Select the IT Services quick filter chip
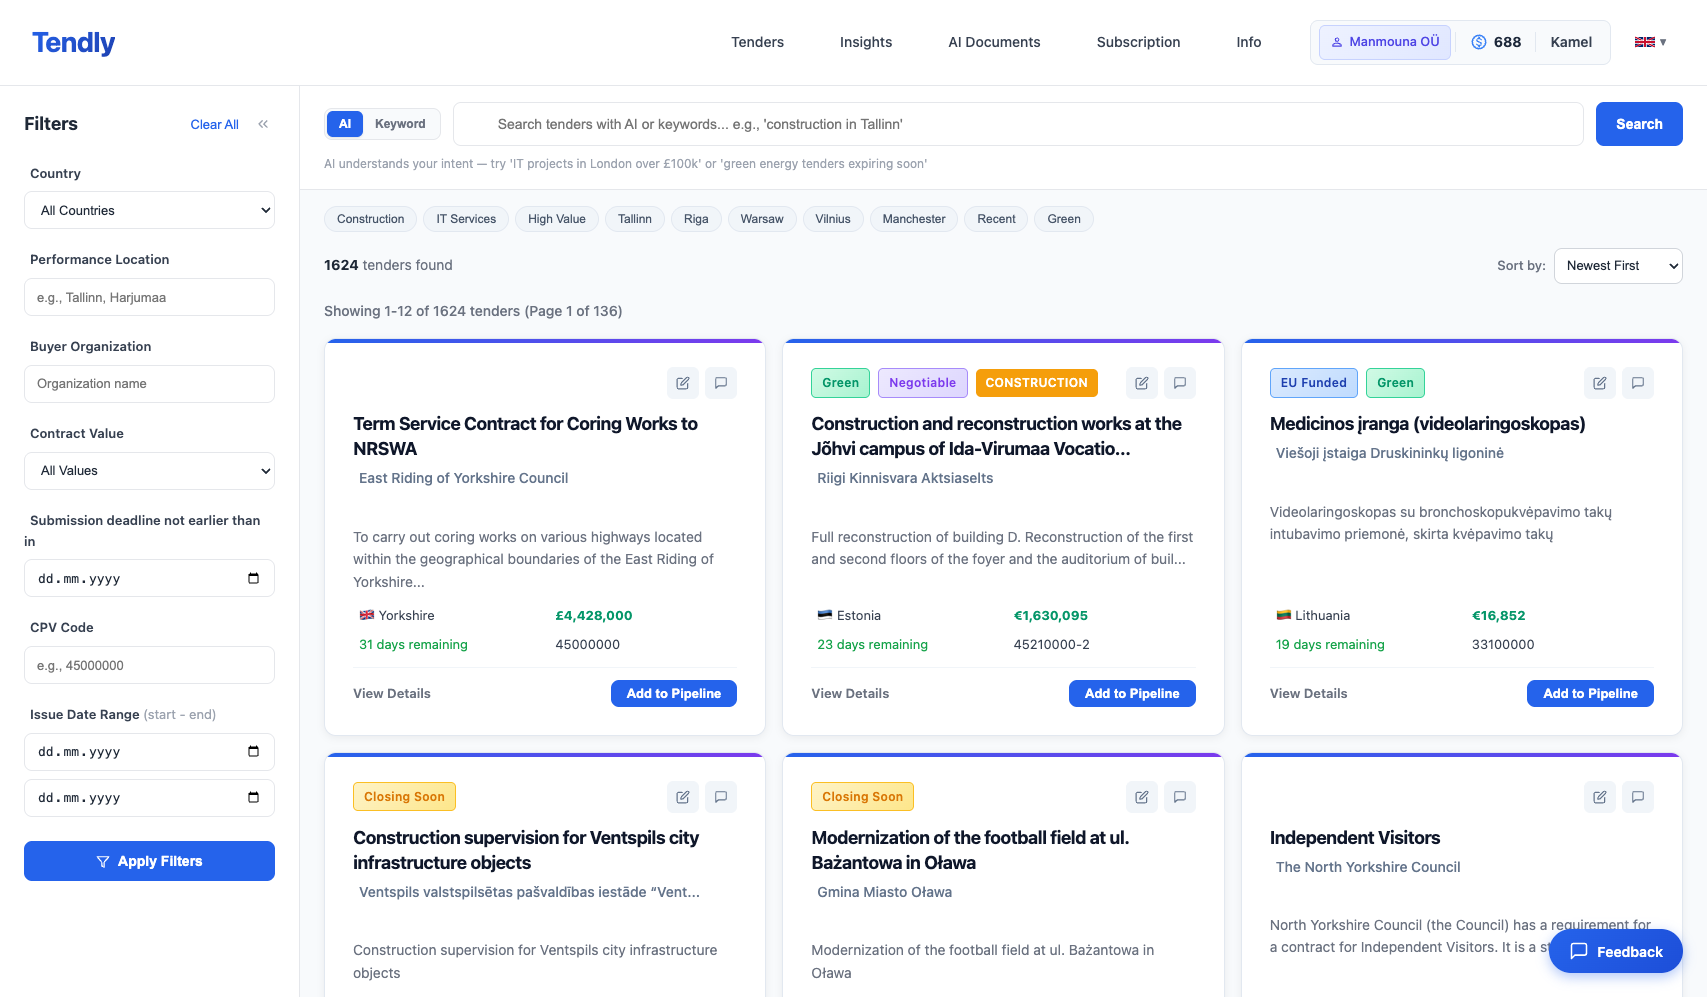Viewport: 1707px width, 997px height. 466,219
